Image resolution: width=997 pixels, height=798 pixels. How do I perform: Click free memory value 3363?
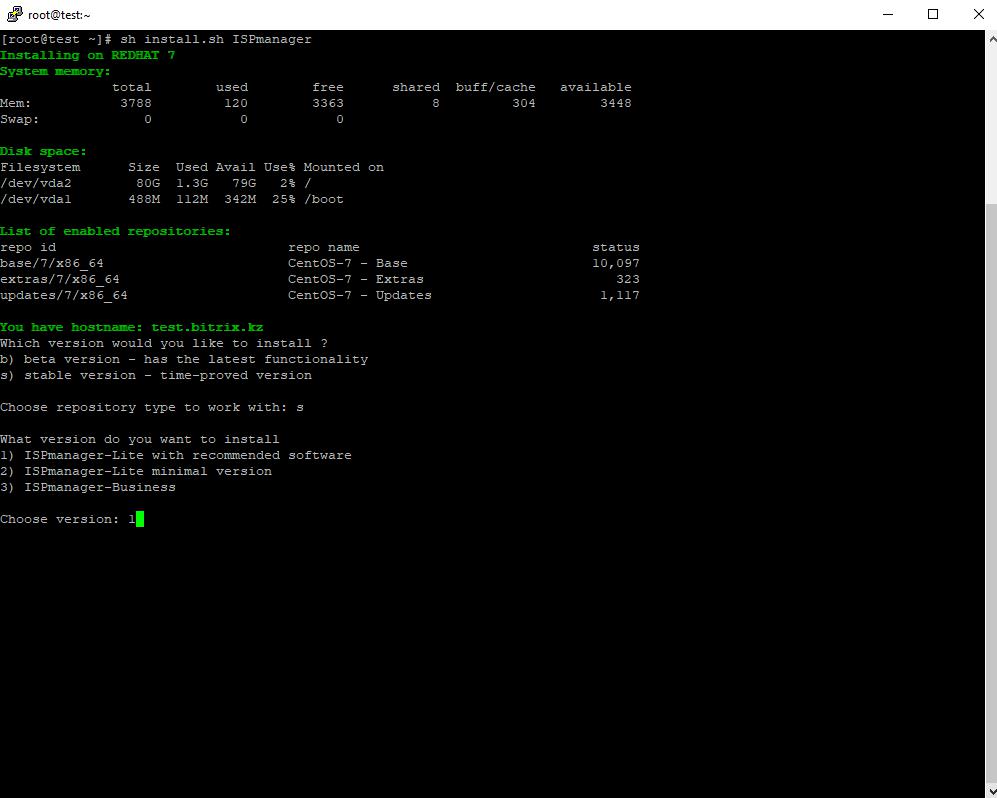click(327, 103)
